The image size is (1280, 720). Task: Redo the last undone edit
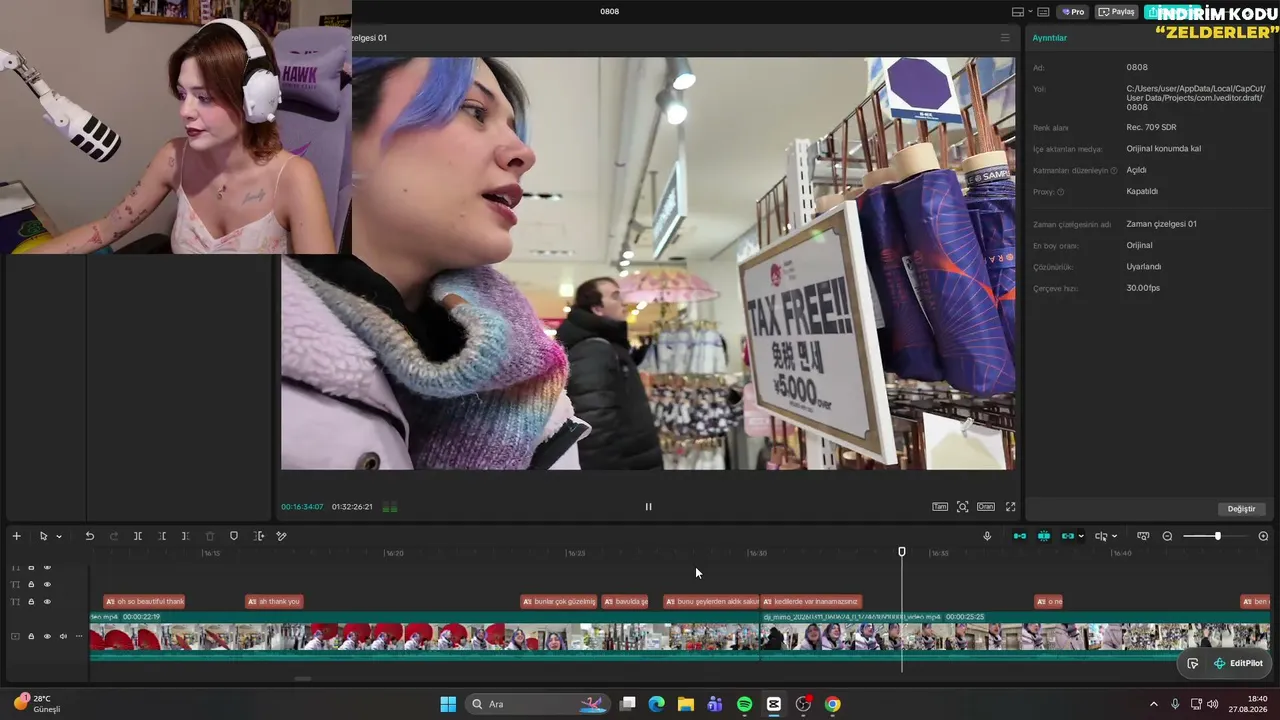click(114, 536)
